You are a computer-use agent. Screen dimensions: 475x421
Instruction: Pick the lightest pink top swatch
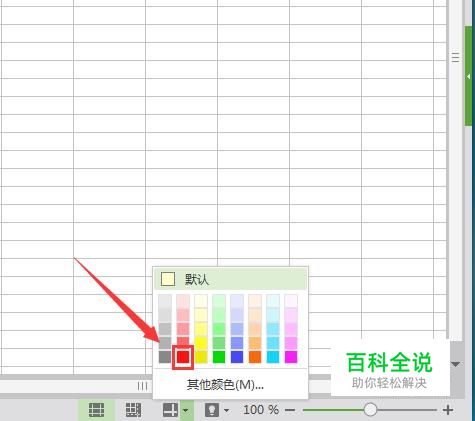(183, 301)
